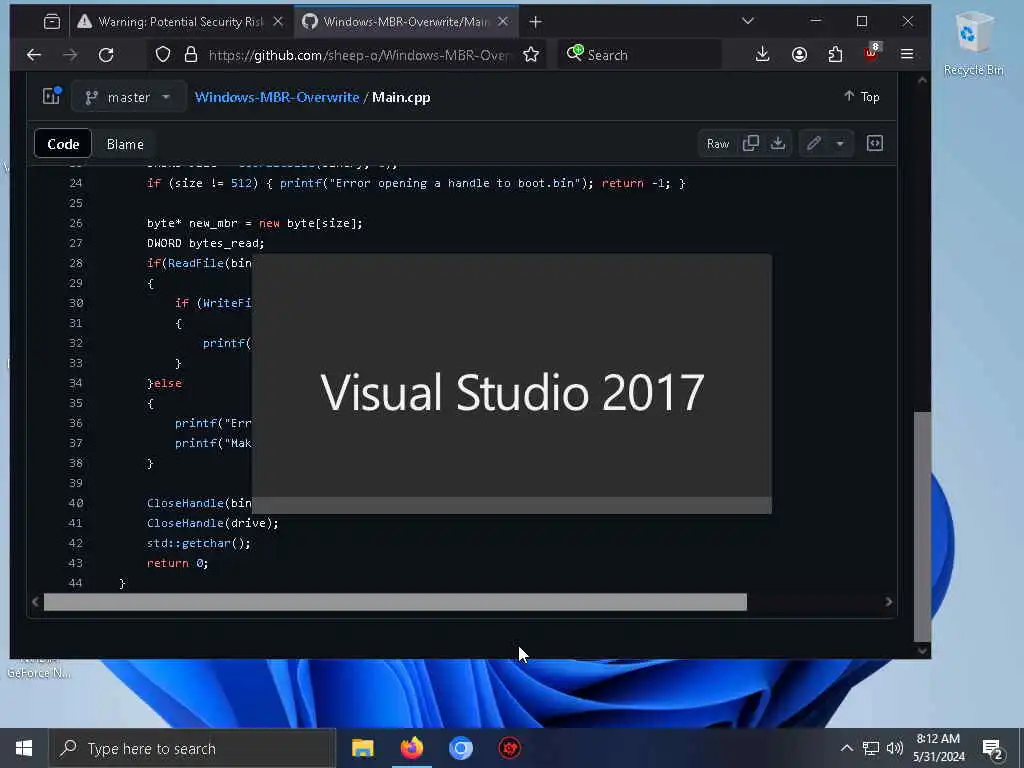Image resolution: width=1024 pixels, height=768 pixels.
Task: Open Firefox View tab icon
Action: click(x=52, y=22)
